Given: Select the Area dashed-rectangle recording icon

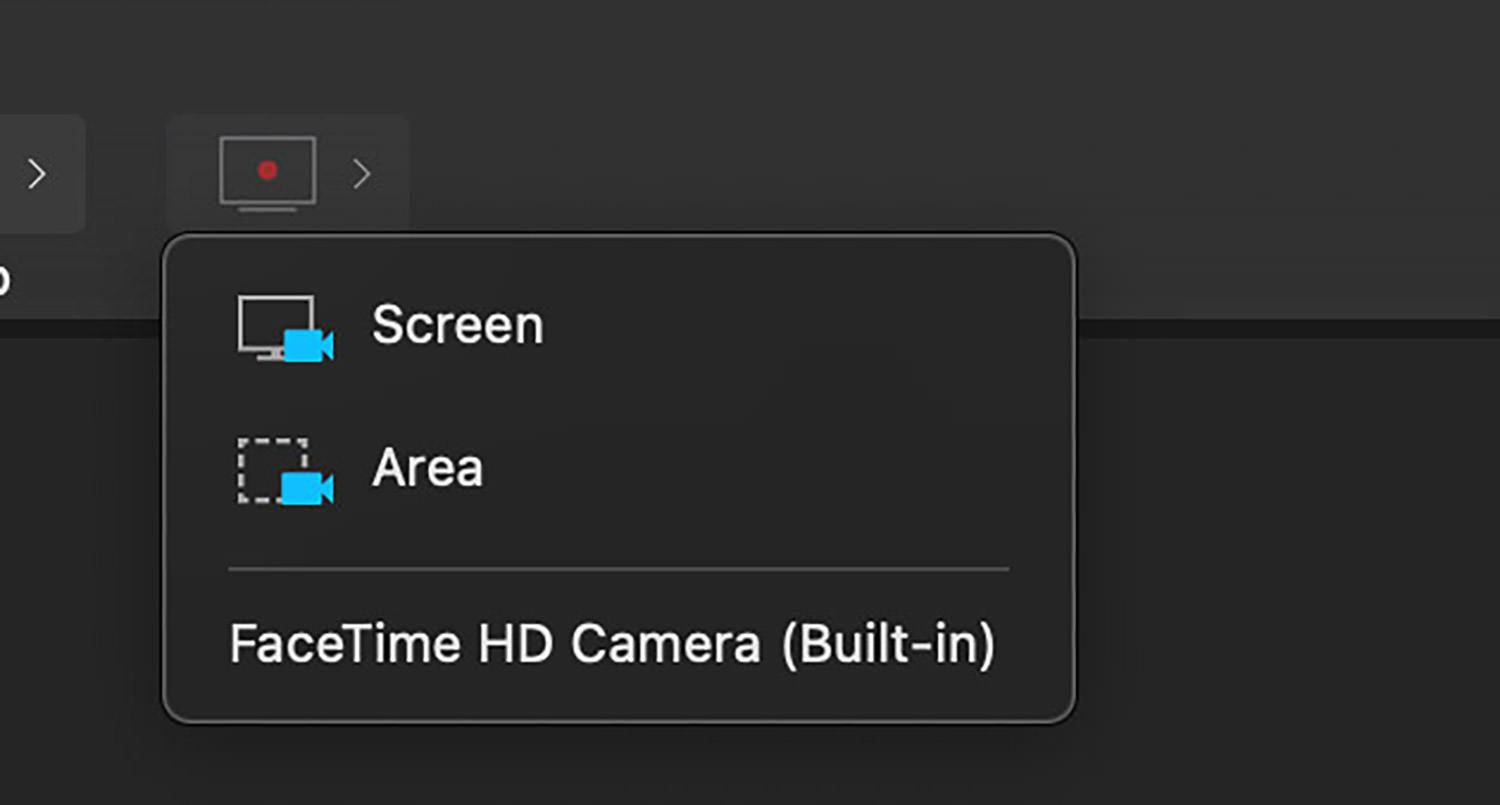Looking at the screenshot, I should coord(286,471).
